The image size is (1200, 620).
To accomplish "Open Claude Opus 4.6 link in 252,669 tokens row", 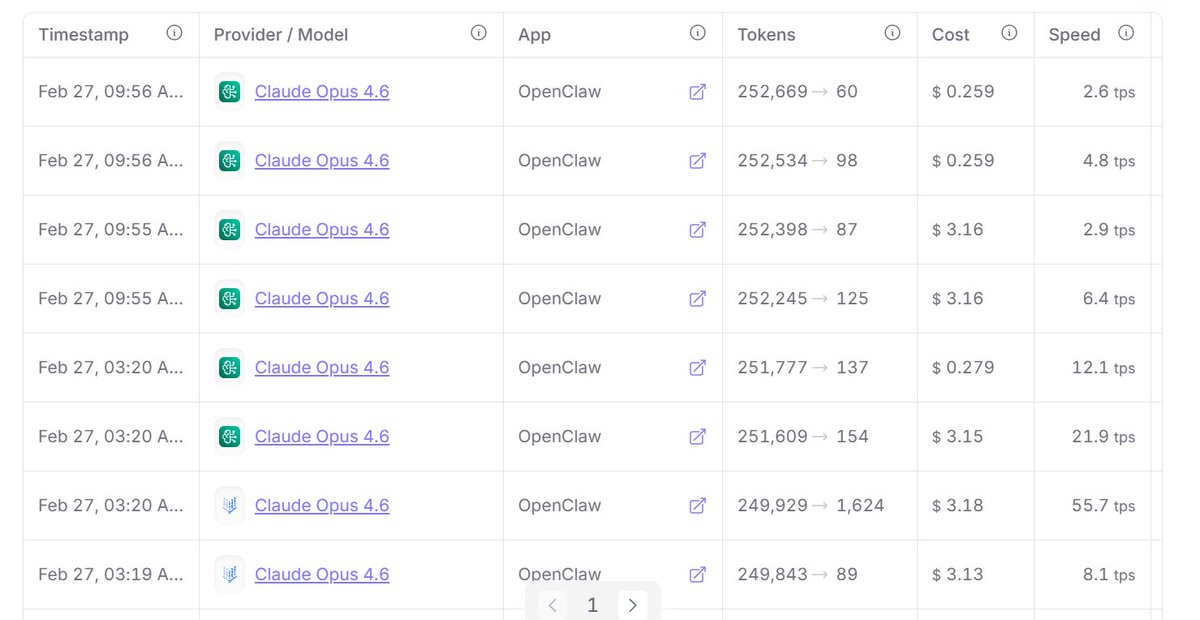I will point(322,92).
